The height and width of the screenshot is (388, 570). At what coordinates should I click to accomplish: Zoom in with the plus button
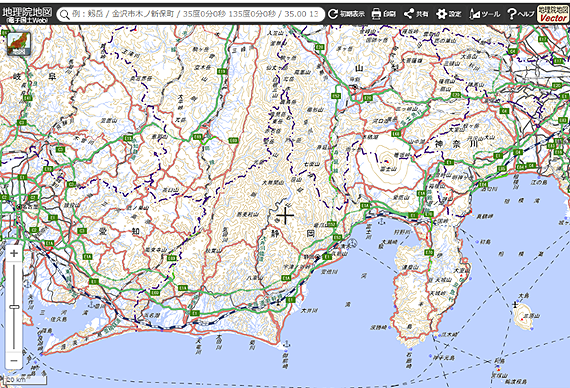pyautogui.click(x=14, y=253)
